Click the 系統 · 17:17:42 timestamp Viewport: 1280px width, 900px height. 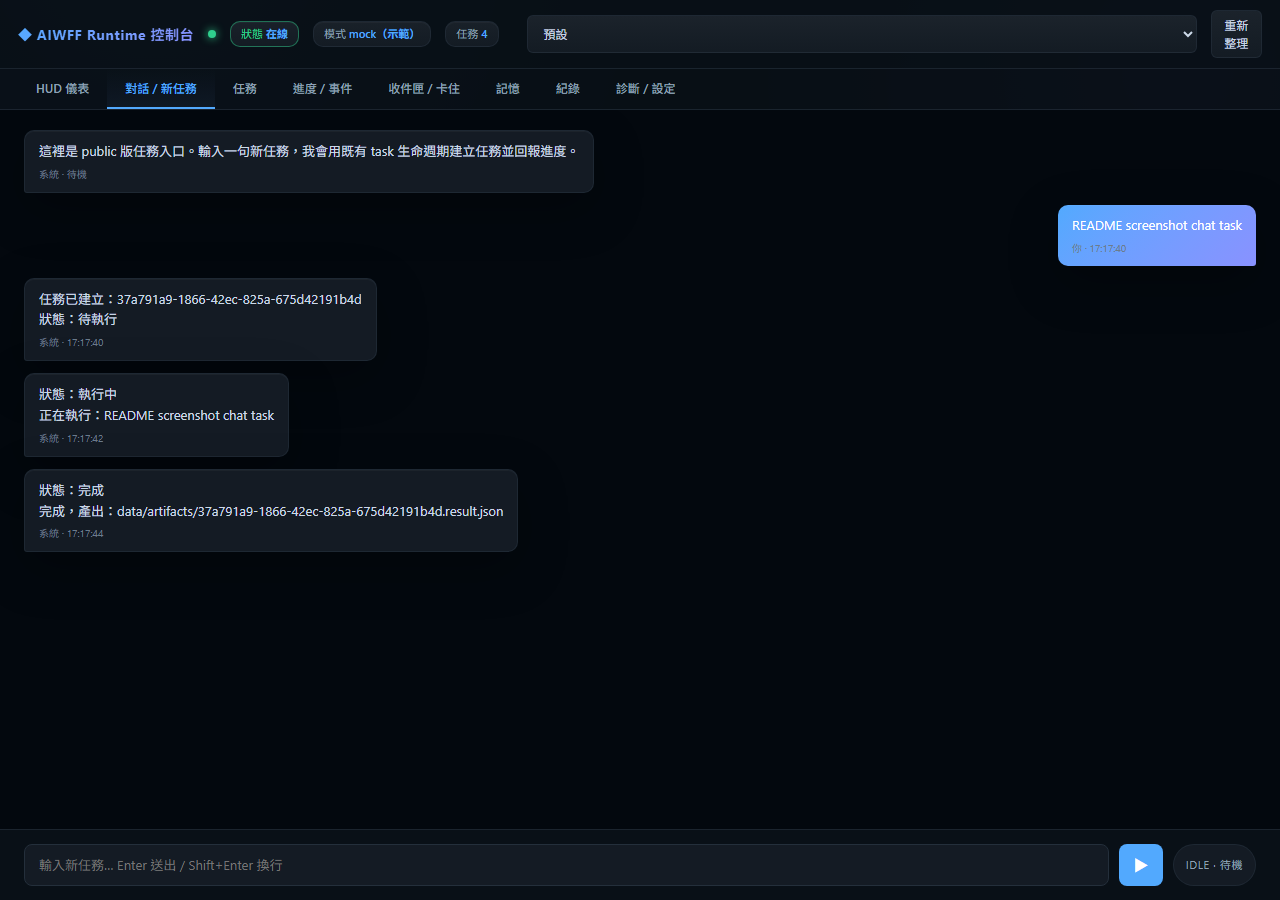click(71, 439)
